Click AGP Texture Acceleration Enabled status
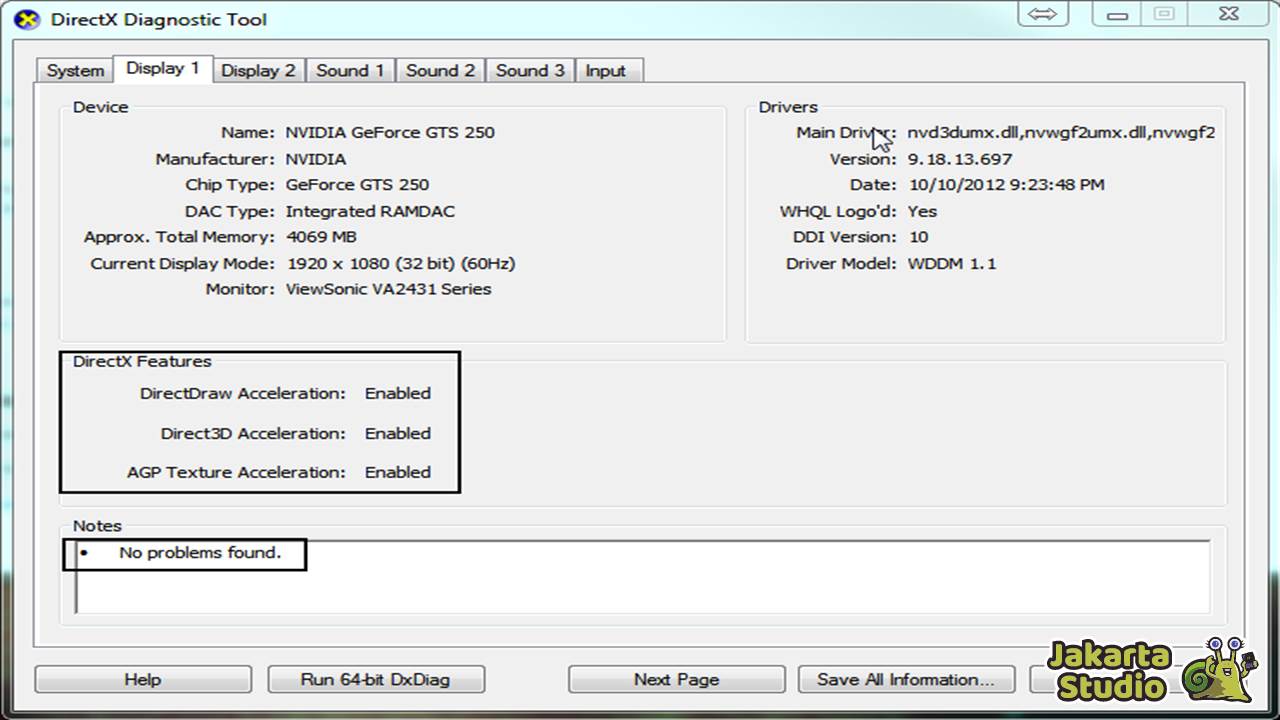This screenshot has height=720, width=1280. [x=398, y=472]
